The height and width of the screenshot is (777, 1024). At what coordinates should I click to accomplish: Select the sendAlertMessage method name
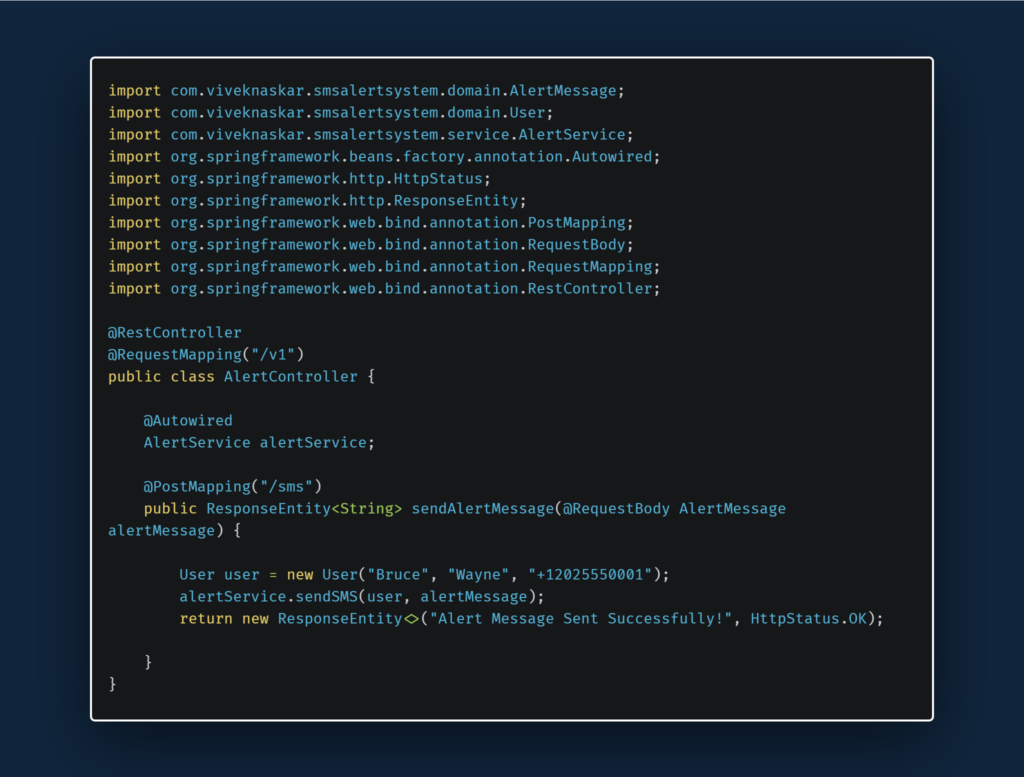(x=483, y=509)
